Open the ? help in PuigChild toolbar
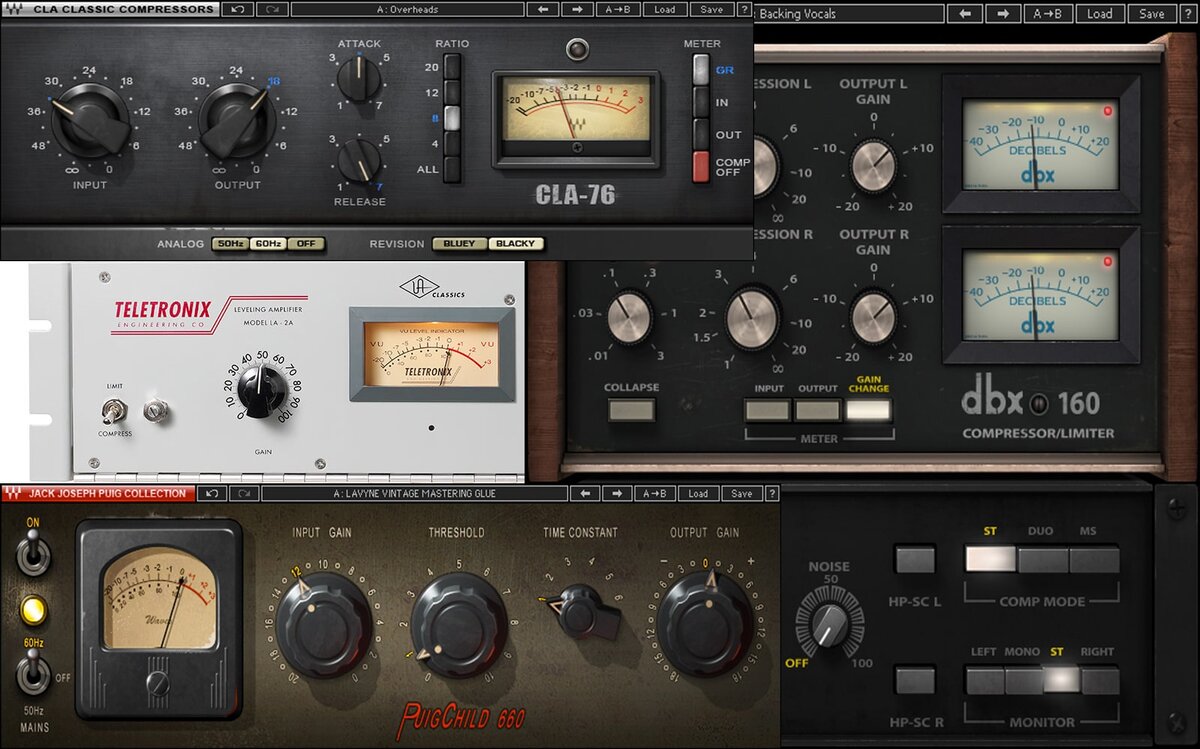The height and width of the screenshot is (749, 1200). (770, 493)
